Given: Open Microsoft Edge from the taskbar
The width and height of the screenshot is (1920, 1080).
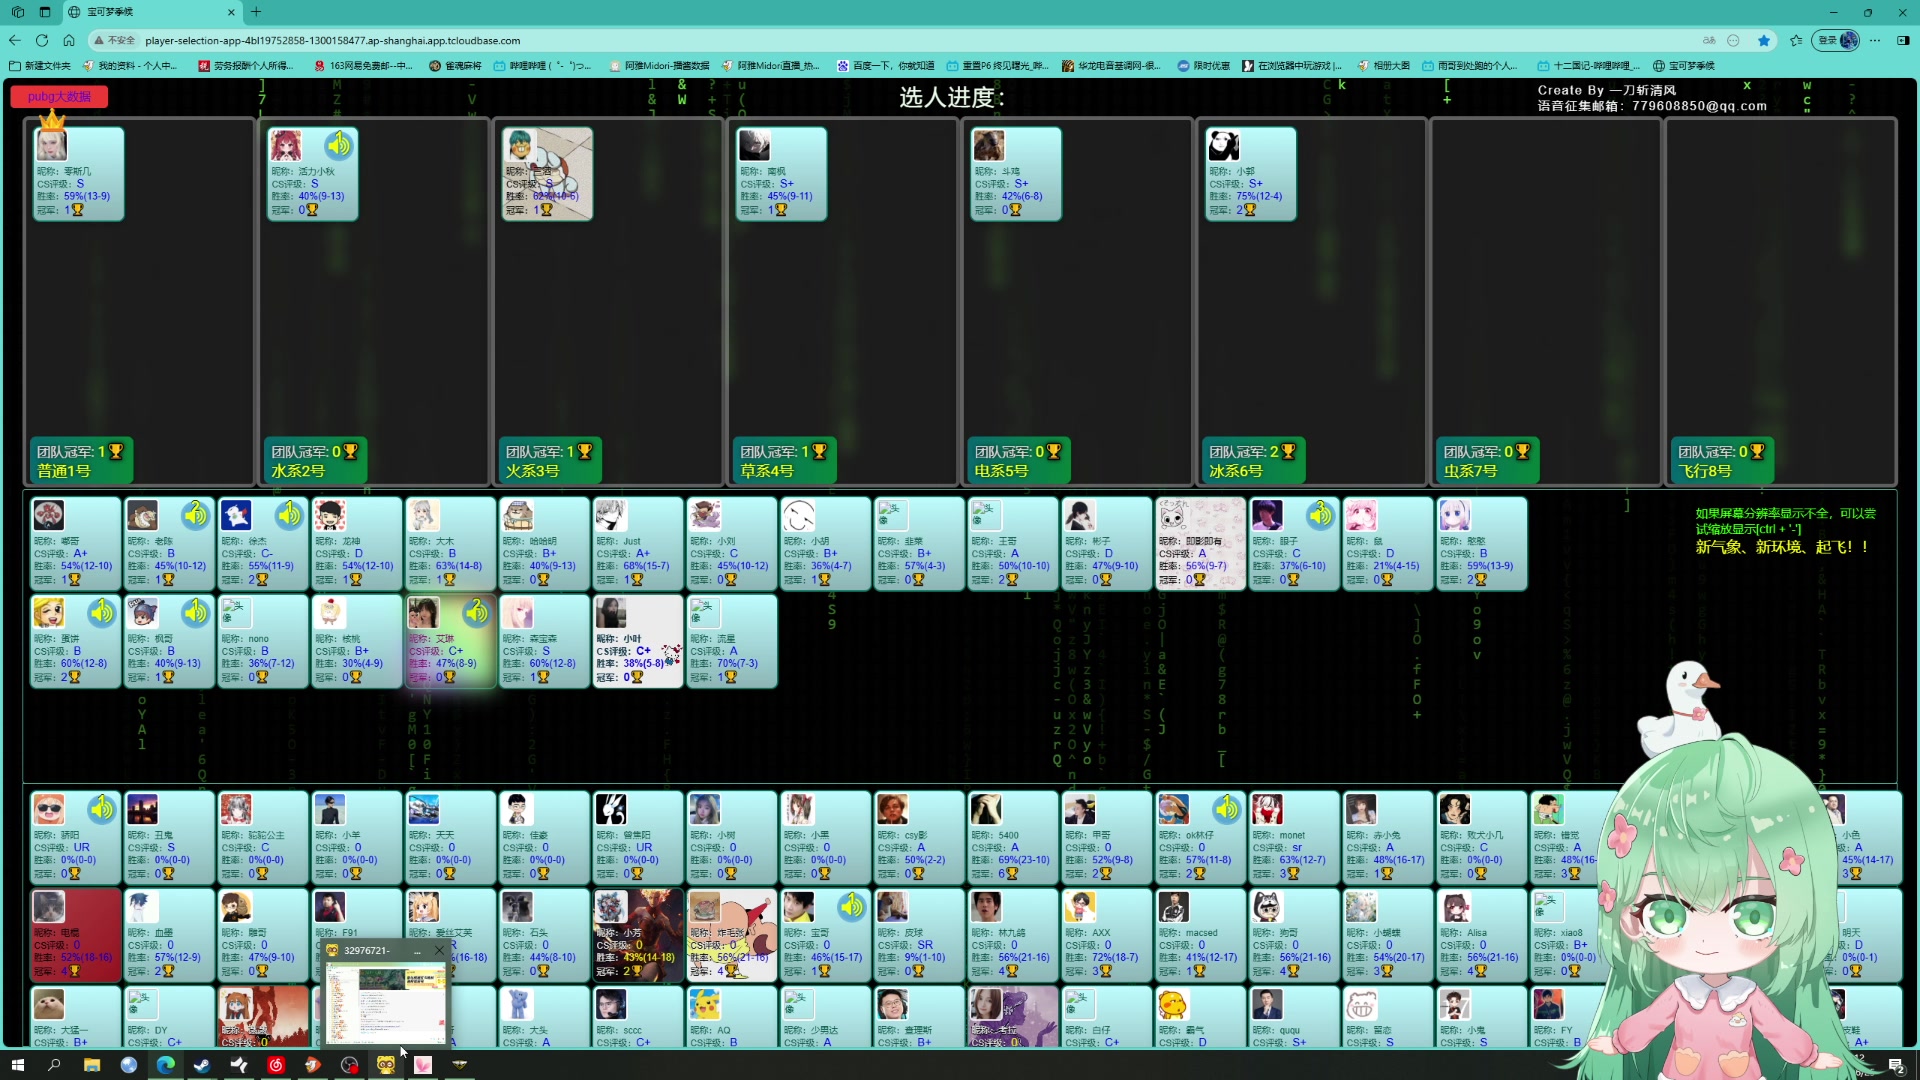Looking at the screenshot, I should point(165,1065).
